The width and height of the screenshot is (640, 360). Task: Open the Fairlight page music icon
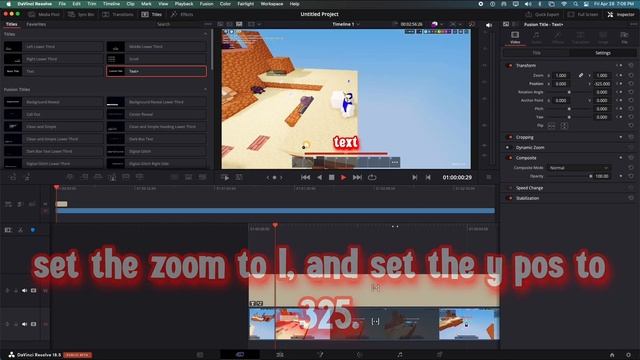tap(400, 355)
